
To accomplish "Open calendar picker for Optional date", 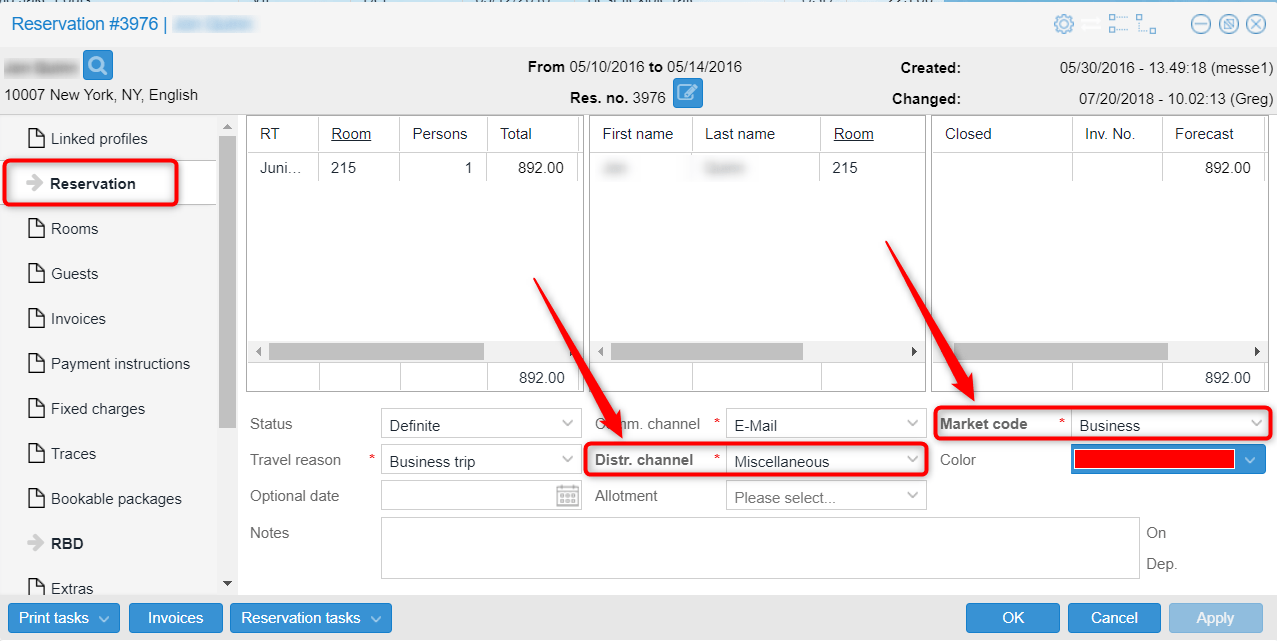I will coord(568,496).
